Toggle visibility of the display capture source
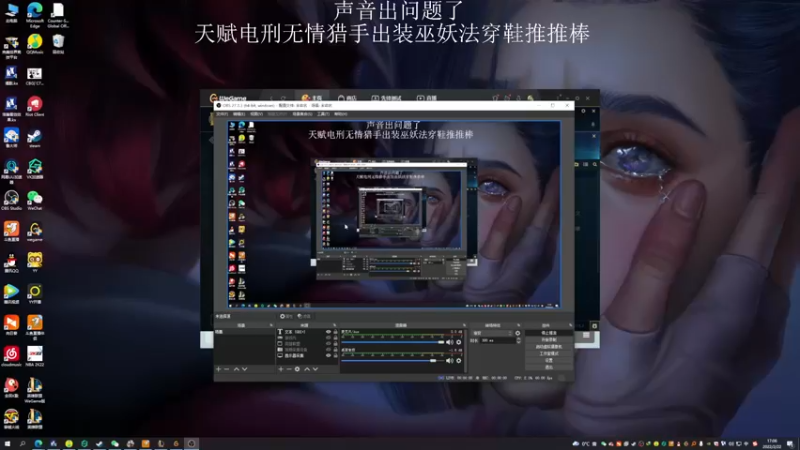The height and width of the screenshot is (450, 800). (x=328, y=355)
